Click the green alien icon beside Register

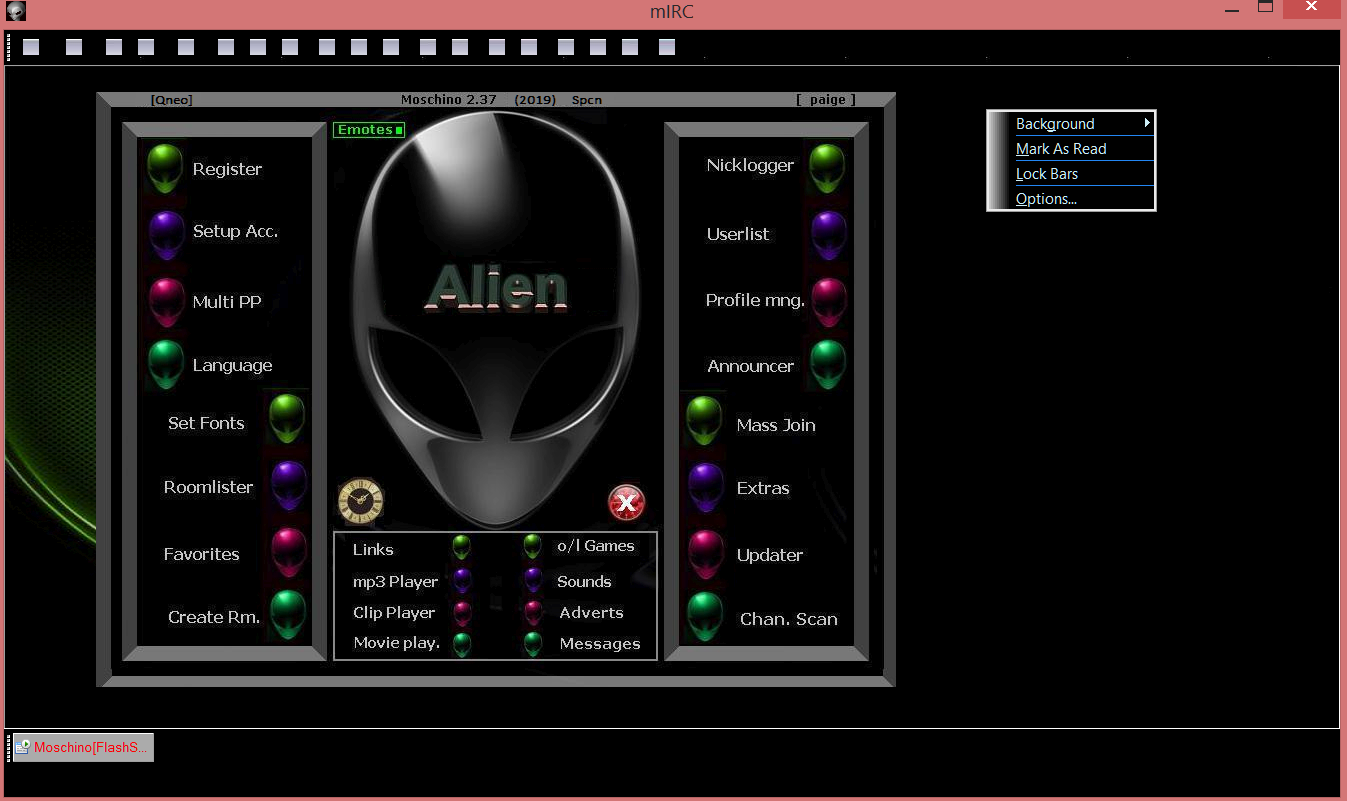pos(165,168)
